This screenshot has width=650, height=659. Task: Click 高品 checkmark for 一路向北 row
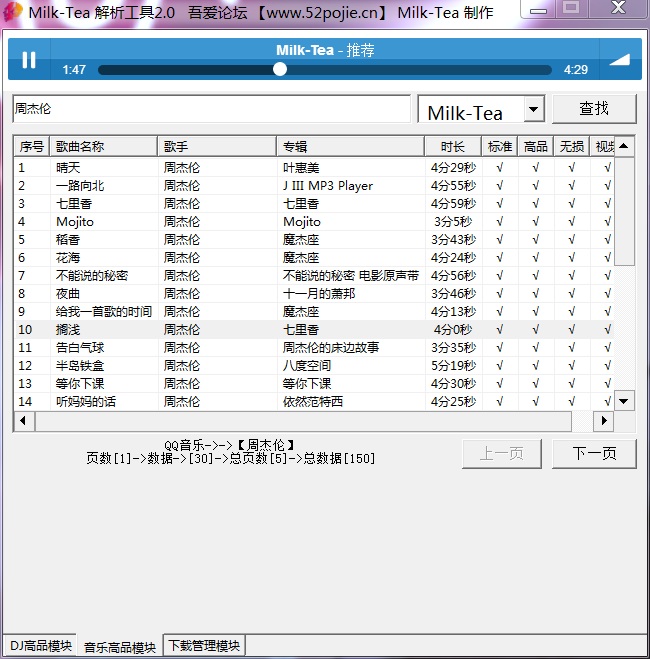tap(536, 186)
